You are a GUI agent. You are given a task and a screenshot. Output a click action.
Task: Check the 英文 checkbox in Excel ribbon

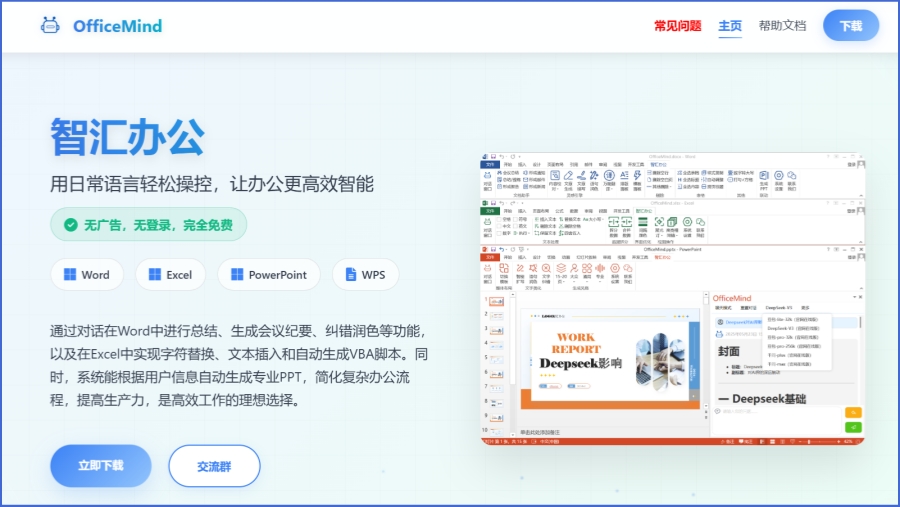click(515, 226)
